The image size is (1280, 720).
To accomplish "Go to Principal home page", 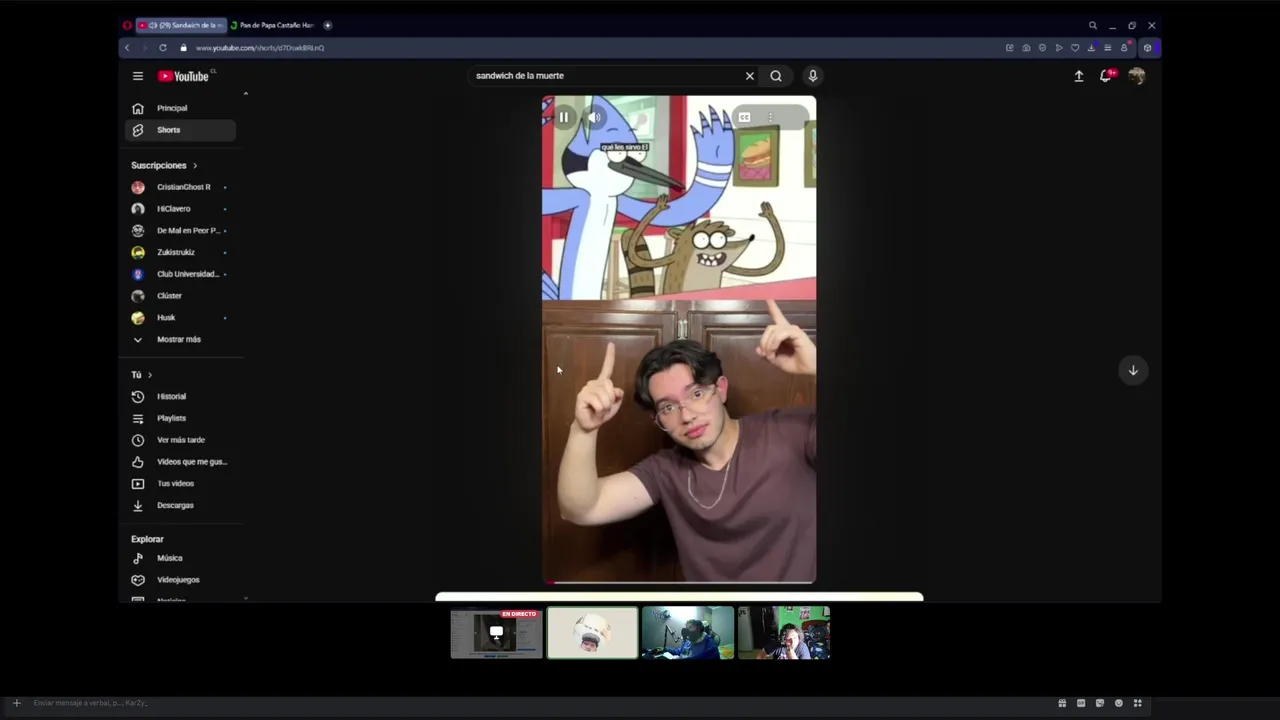I will [180, 108].
